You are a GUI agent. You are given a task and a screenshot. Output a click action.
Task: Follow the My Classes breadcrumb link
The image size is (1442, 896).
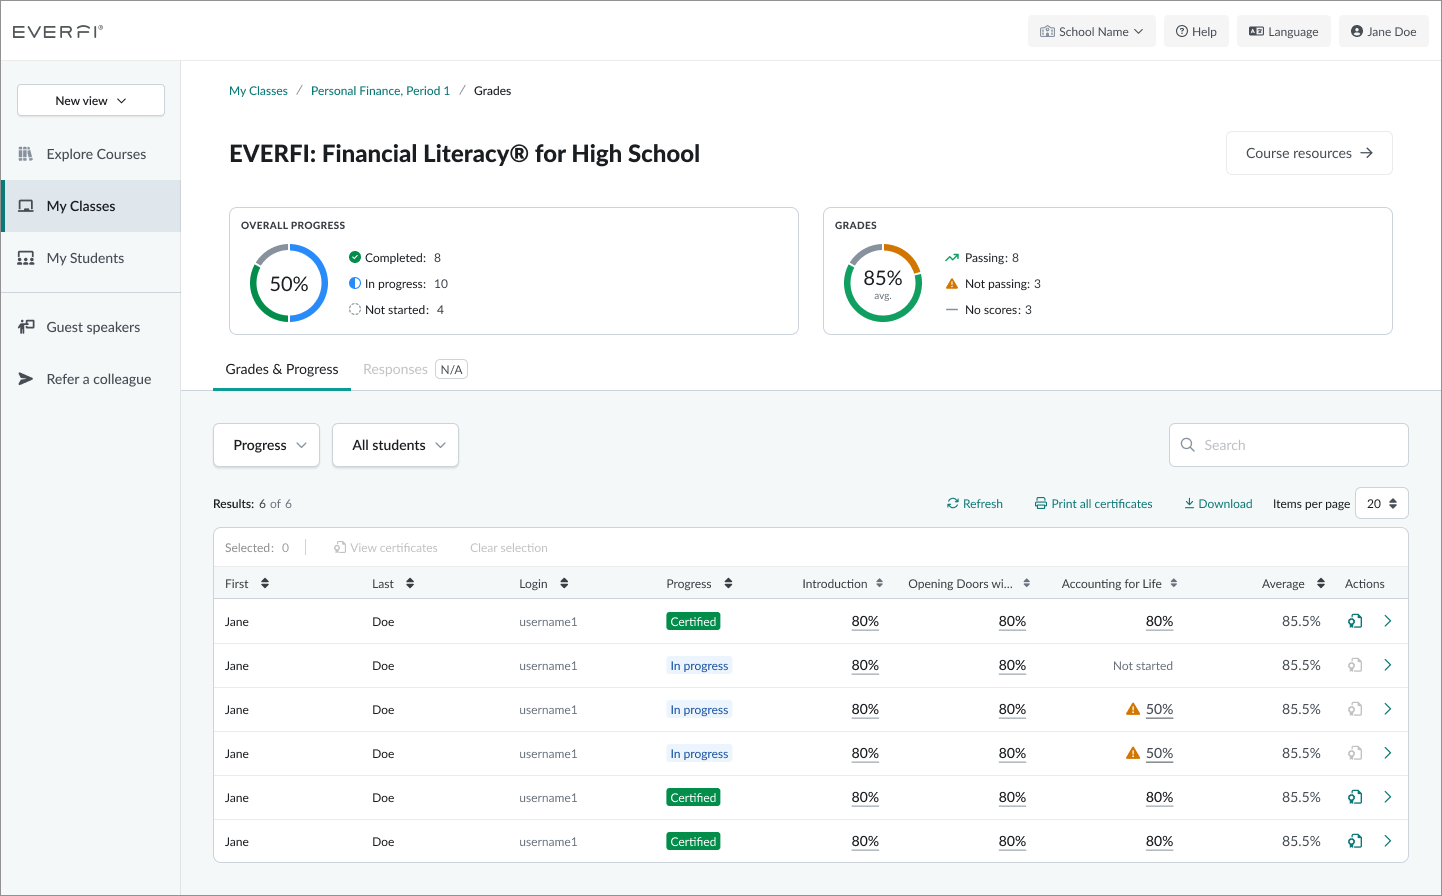(258, 91)
